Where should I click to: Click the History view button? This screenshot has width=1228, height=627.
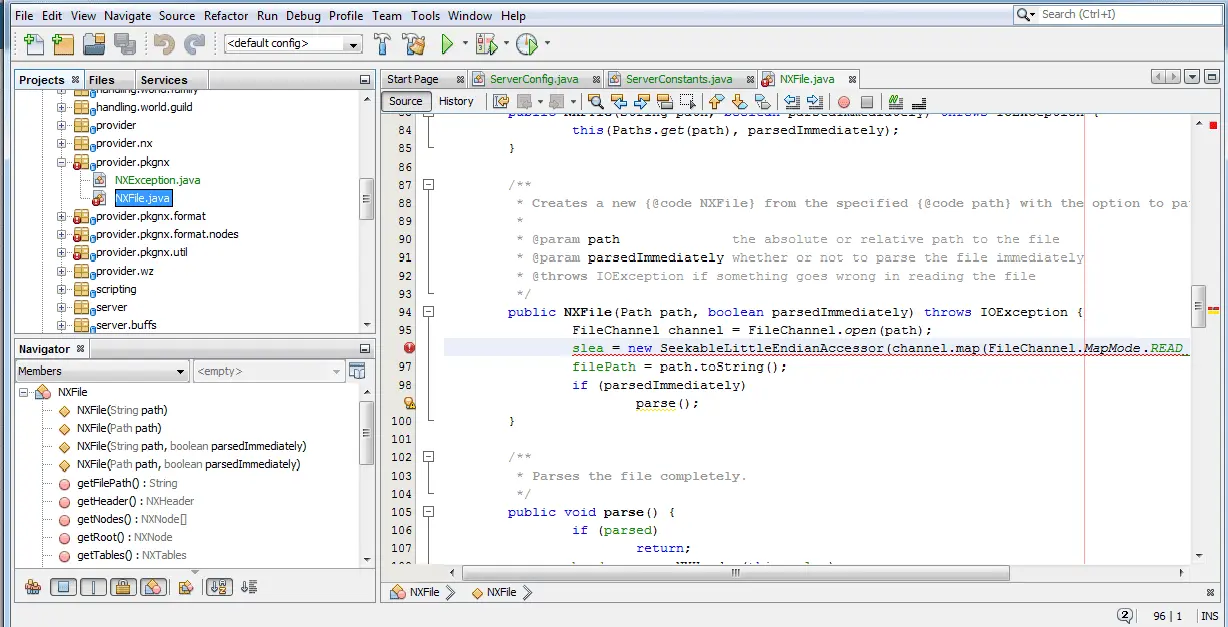coord(456,101)
